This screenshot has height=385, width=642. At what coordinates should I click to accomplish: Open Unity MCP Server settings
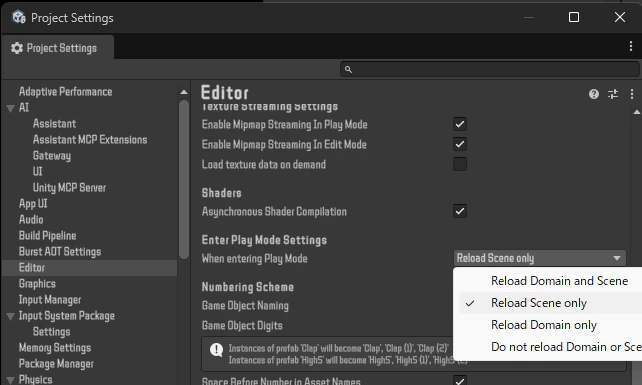[x=69, y=188]
